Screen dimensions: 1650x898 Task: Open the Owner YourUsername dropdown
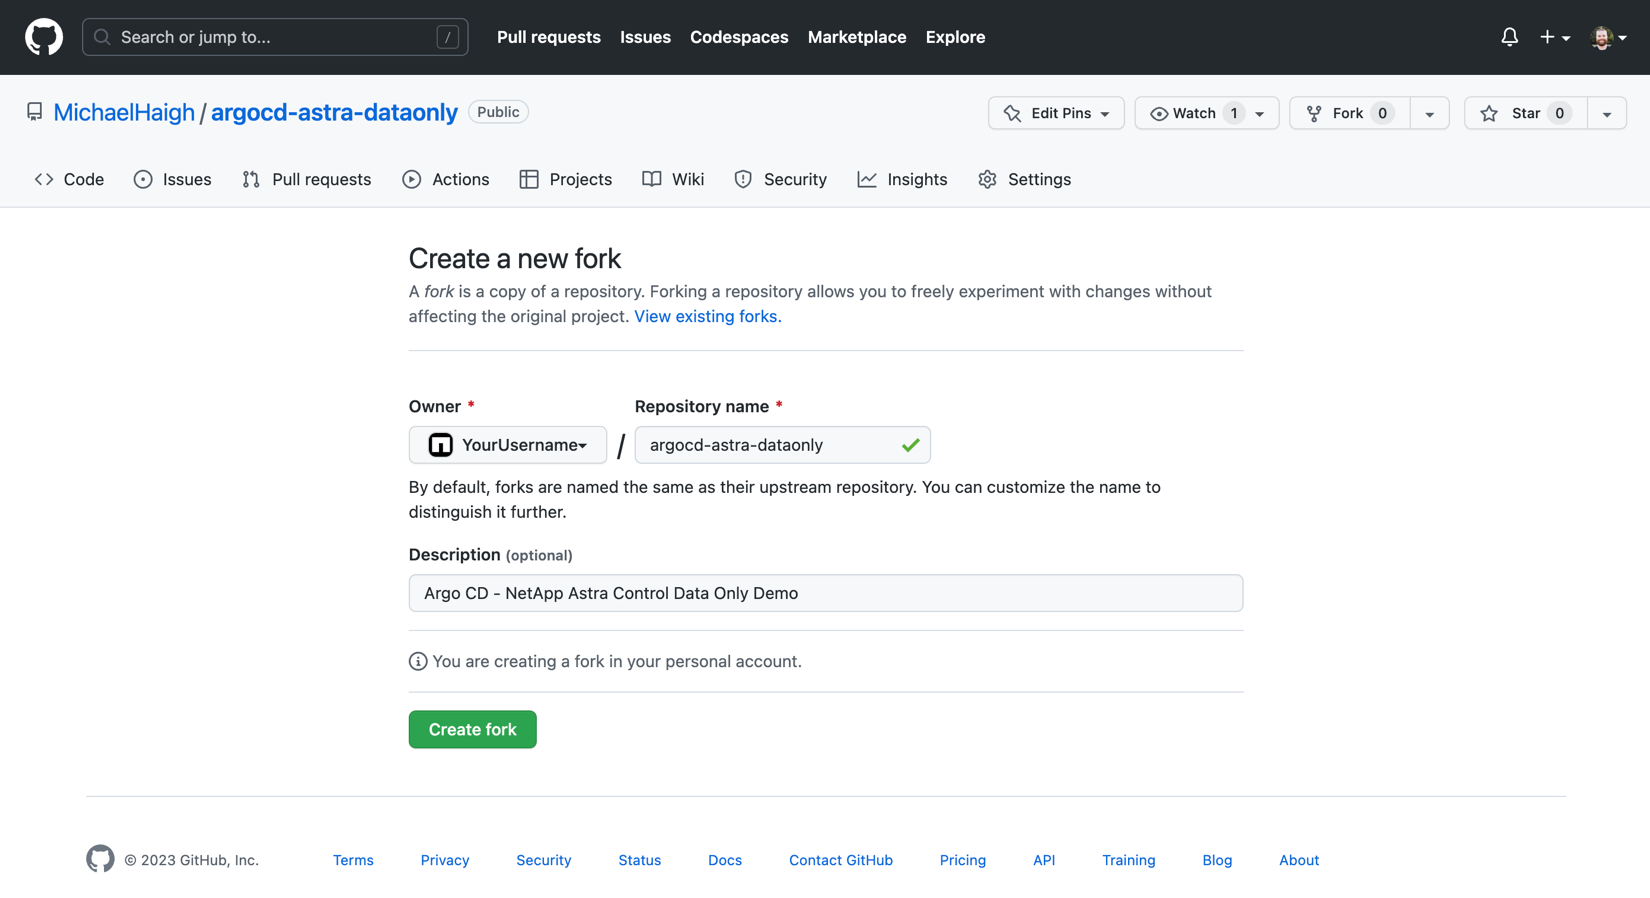(x=508, y=445)
